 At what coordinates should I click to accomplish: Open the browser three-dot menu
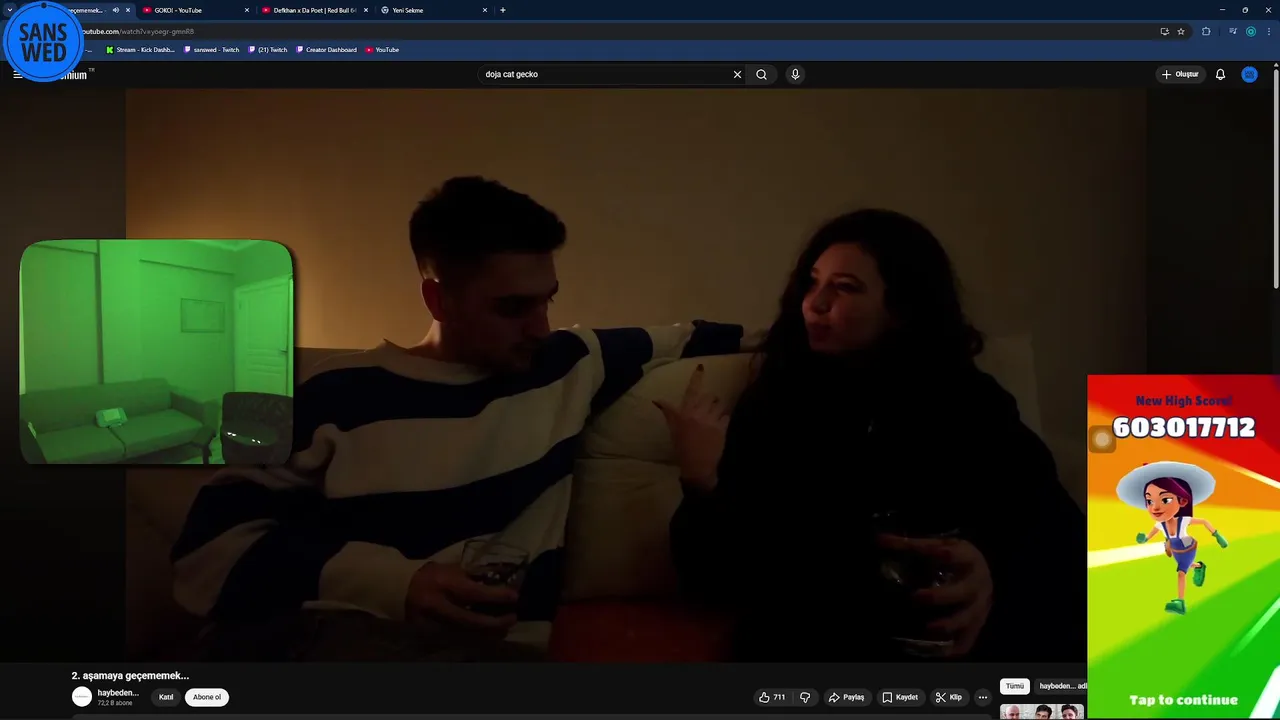pos(1268,31)
